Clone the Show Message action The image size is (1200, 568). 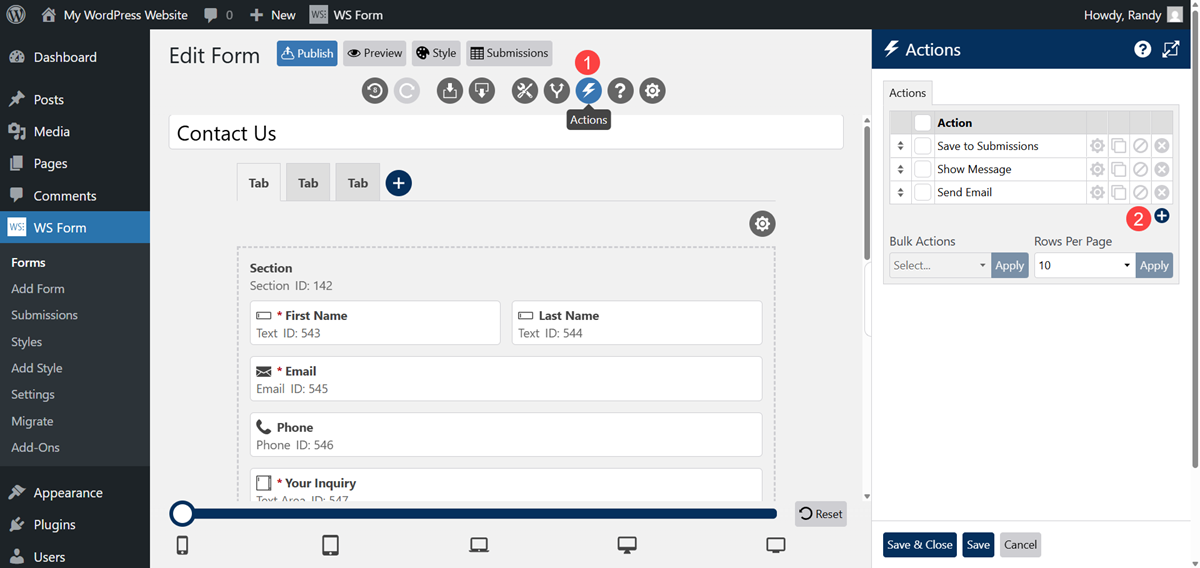[x=1119, y=170]
